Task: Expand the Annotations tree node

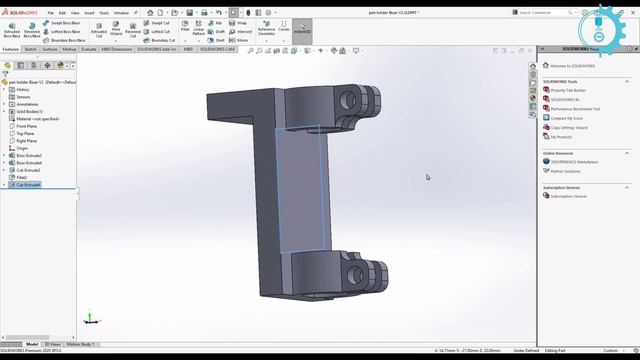Action: click(x=4, y=104)
